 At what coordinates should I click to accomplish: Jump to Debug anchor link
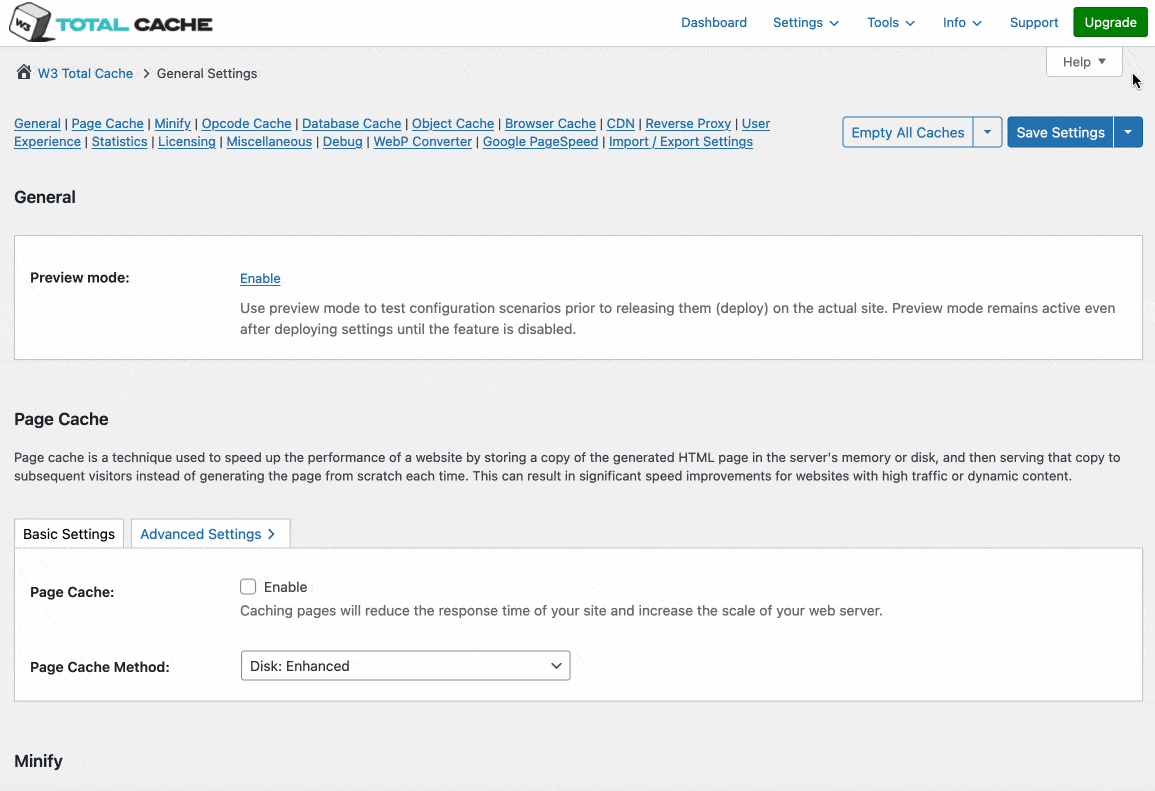[343, 141]
